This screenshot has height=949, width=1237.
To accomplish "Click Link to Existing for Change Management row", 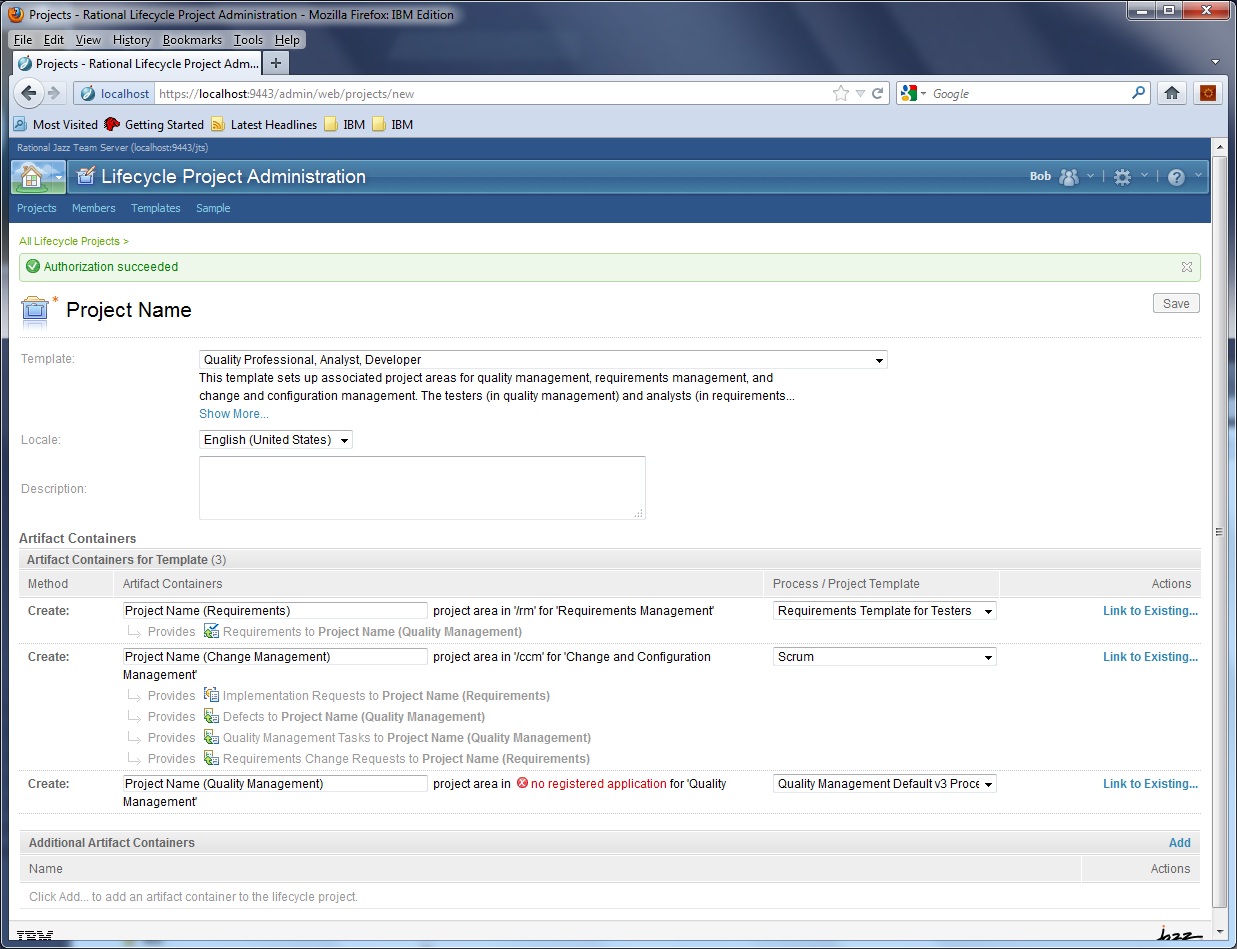I will (x=1150, y=657).
